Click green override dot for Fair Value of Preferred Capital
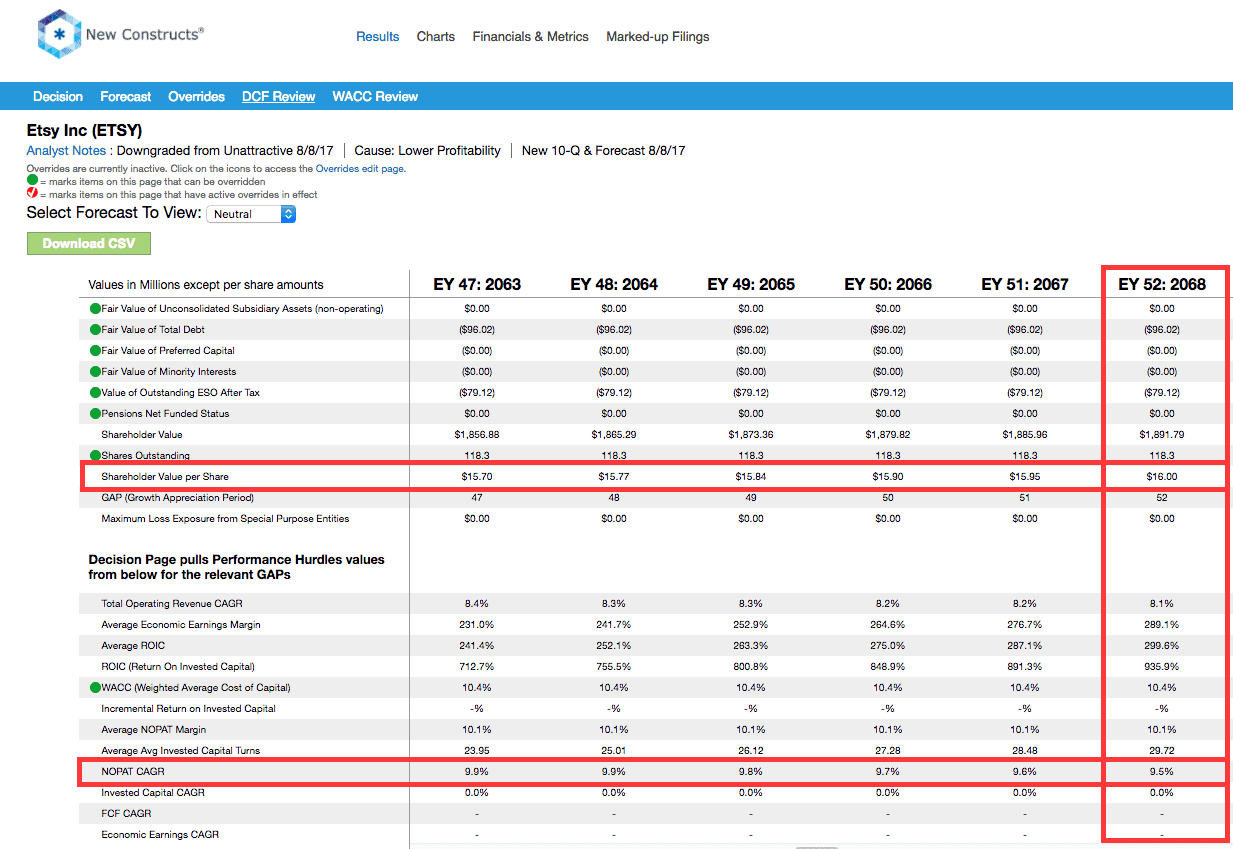This screenshot has height=849, width=1233. pos(95,351)
